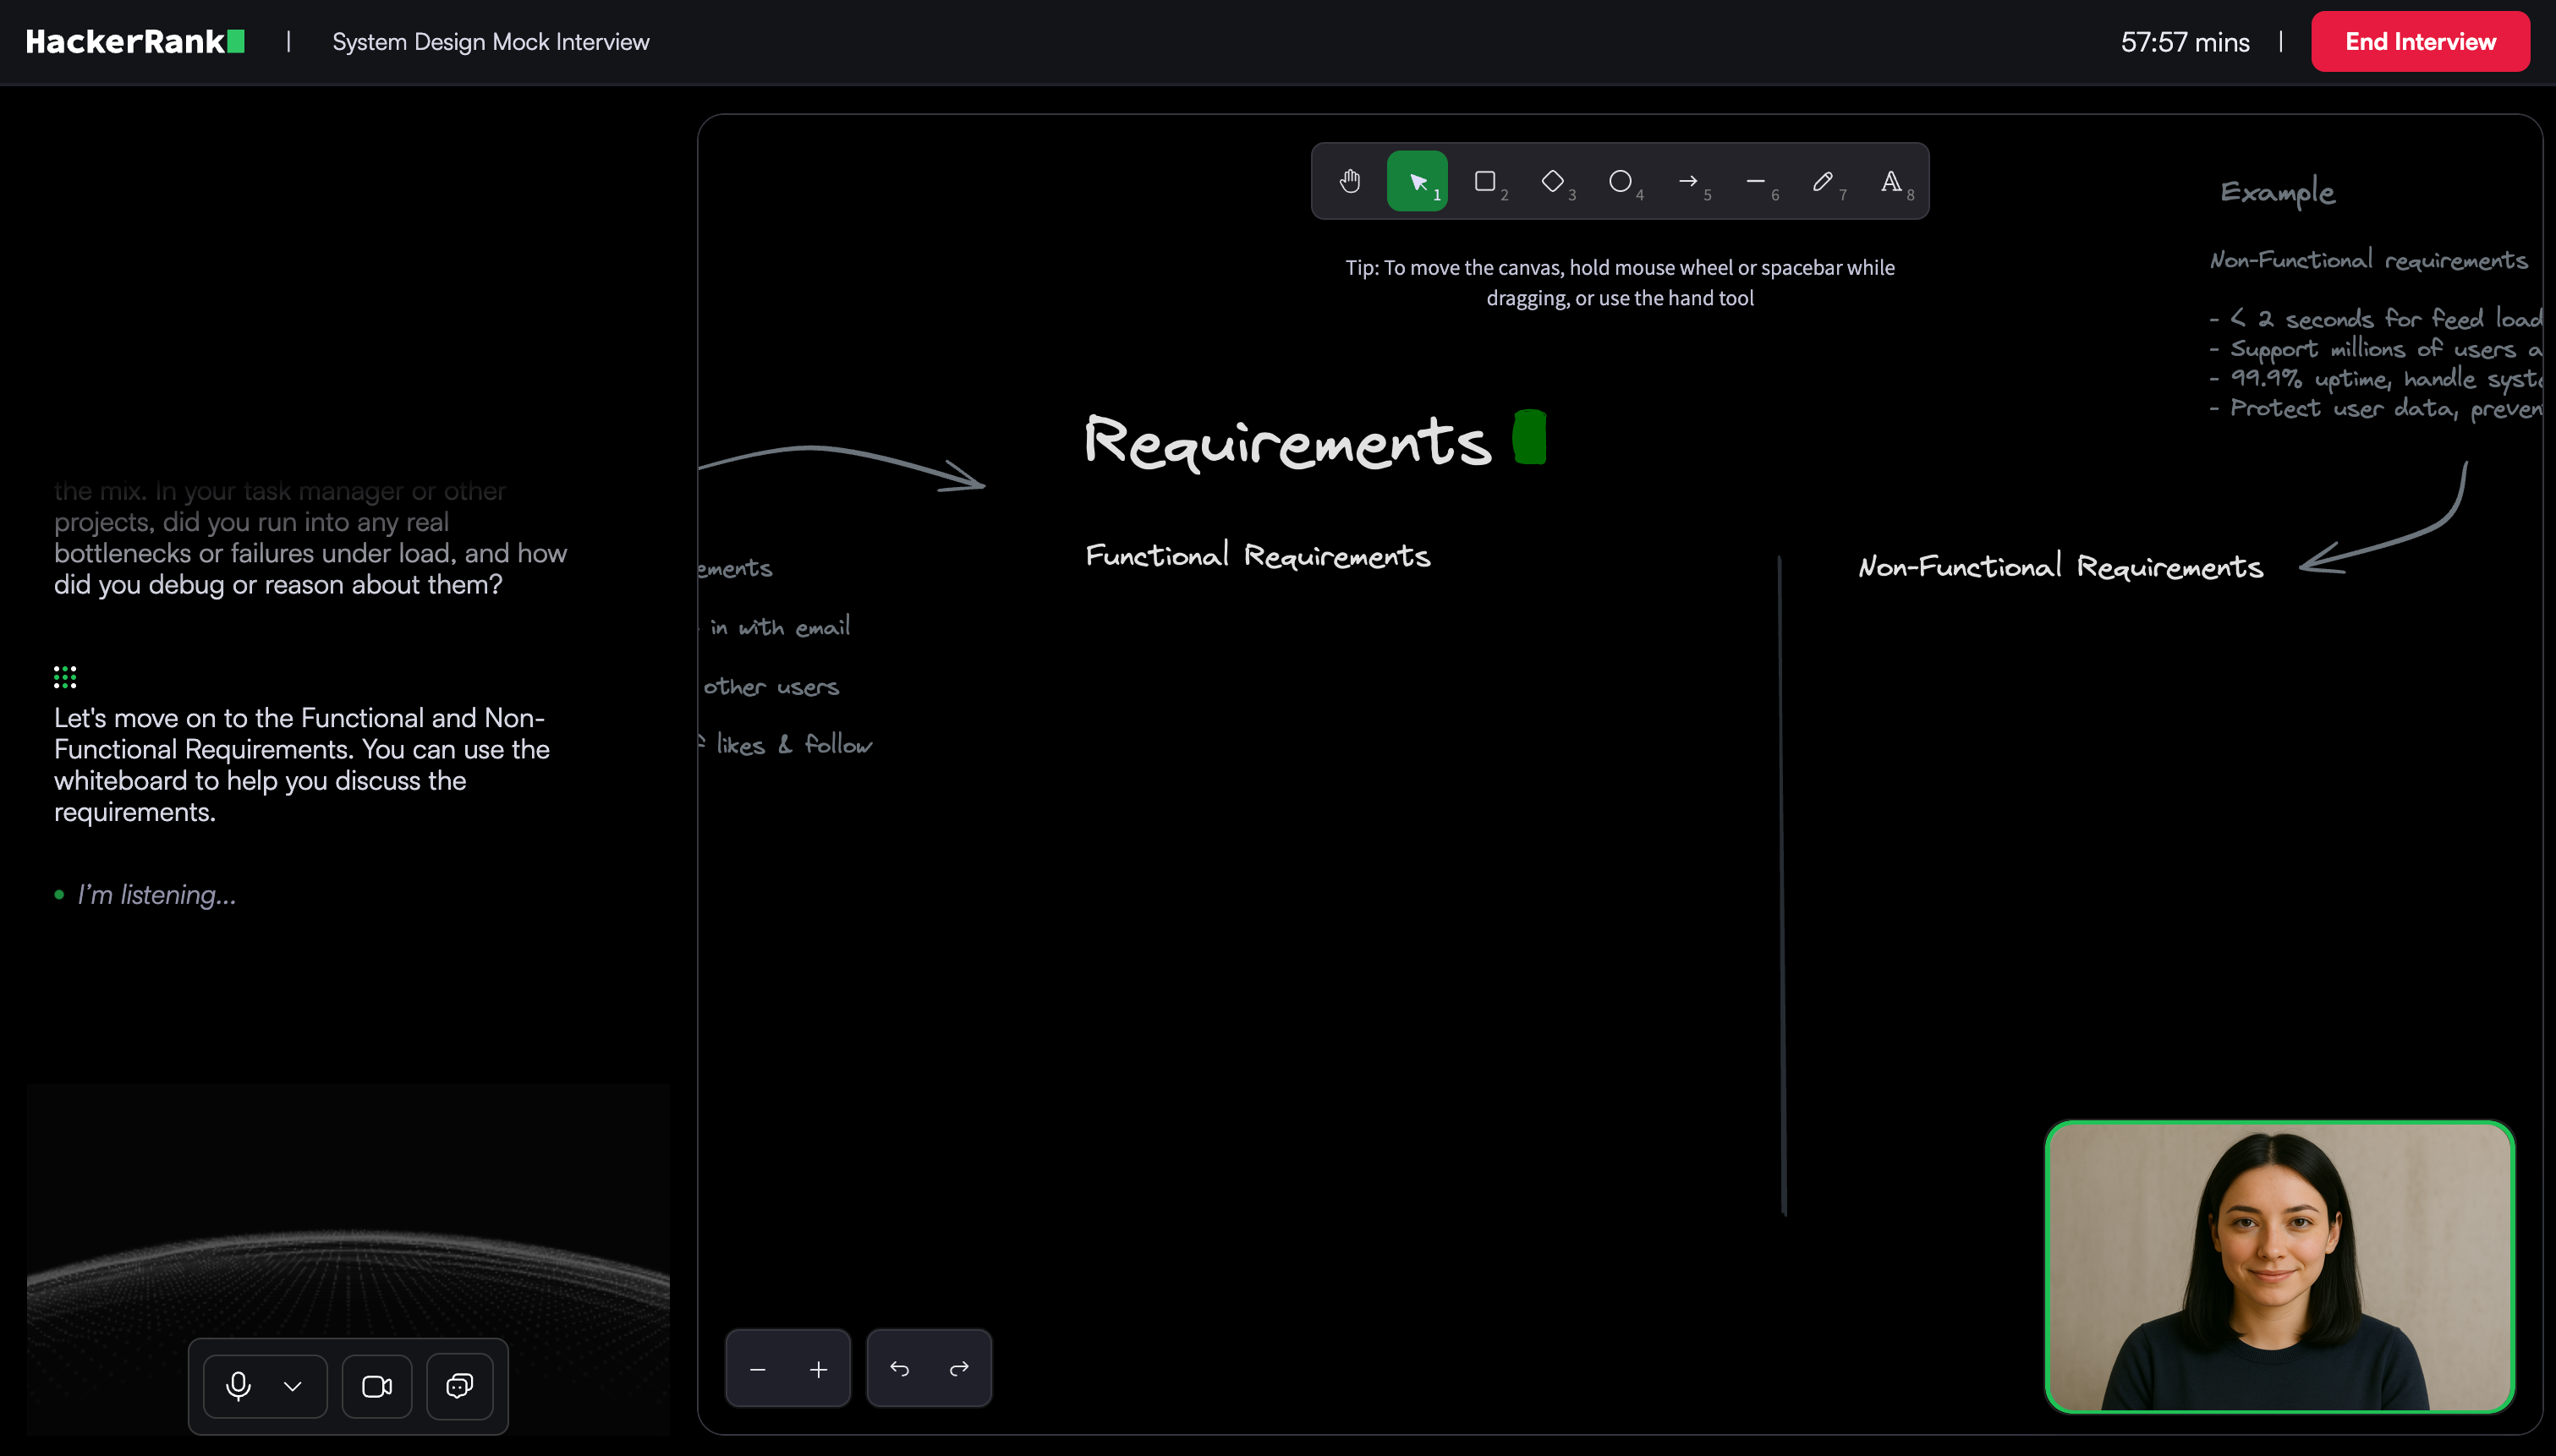Image resolution: width=2556 pixels, height=1456 pixels.
Task: Select the Ellipse shape tool
Action: click(1620, 181)
